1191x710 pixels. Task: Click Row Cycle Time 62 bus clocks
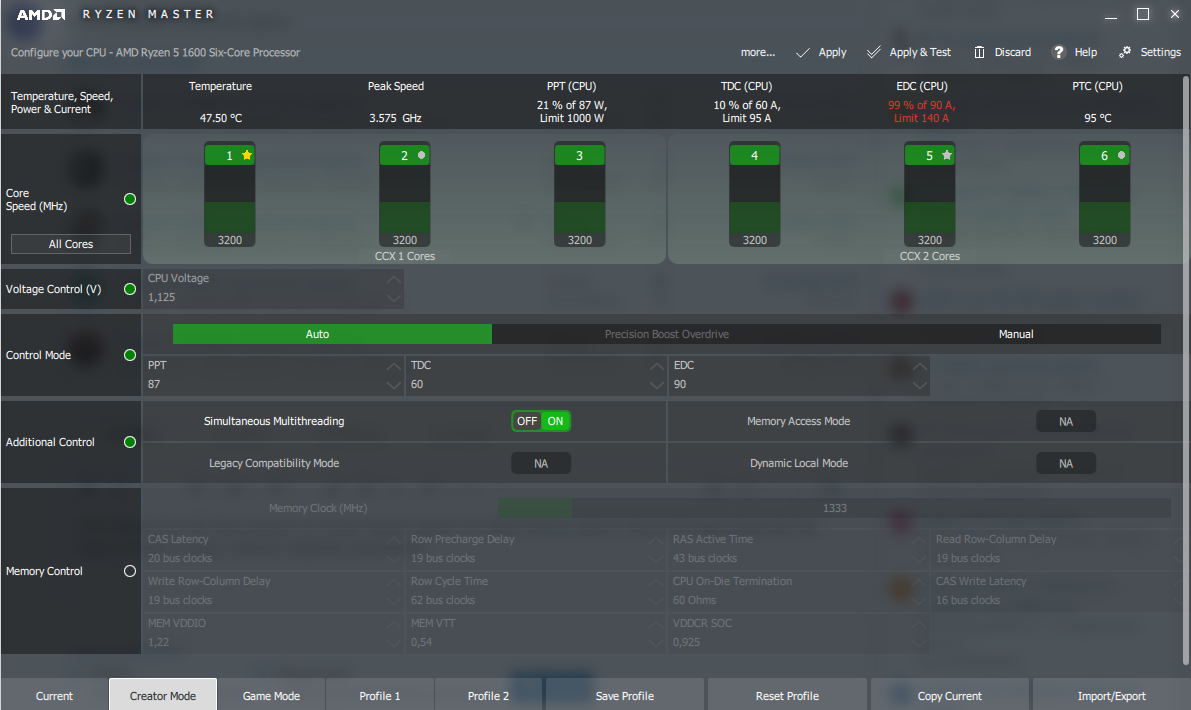(x=536, y=591)
